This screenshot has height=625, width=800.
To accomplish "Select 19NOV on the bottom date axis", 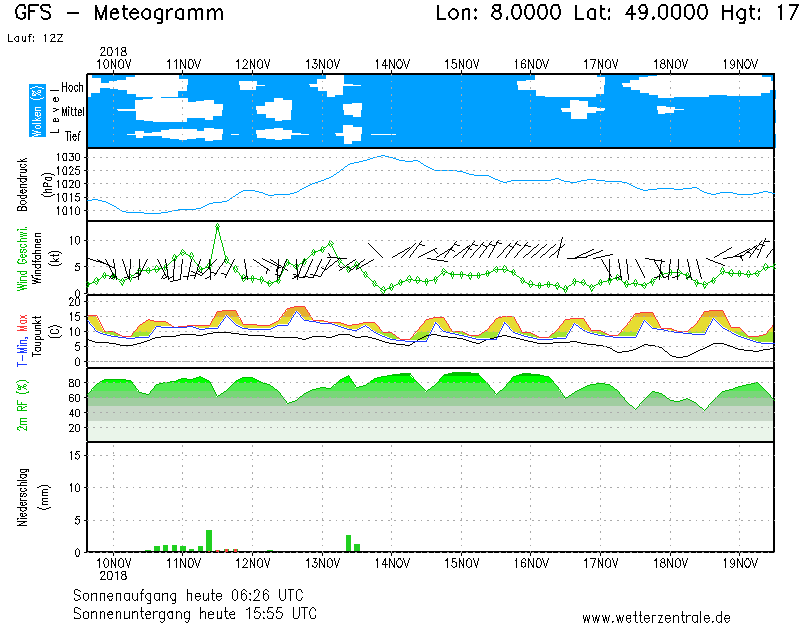I will coord(739,563).
